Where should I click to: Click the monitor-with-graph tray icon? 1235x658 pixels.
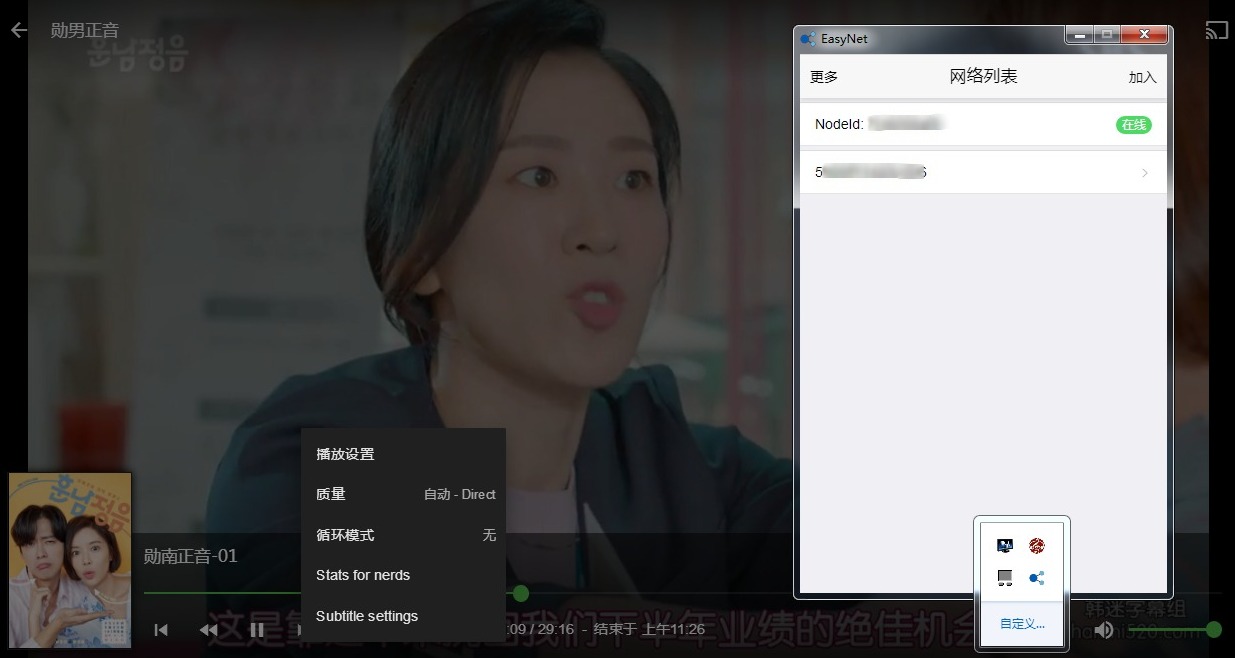click(x=1004, y=545)
